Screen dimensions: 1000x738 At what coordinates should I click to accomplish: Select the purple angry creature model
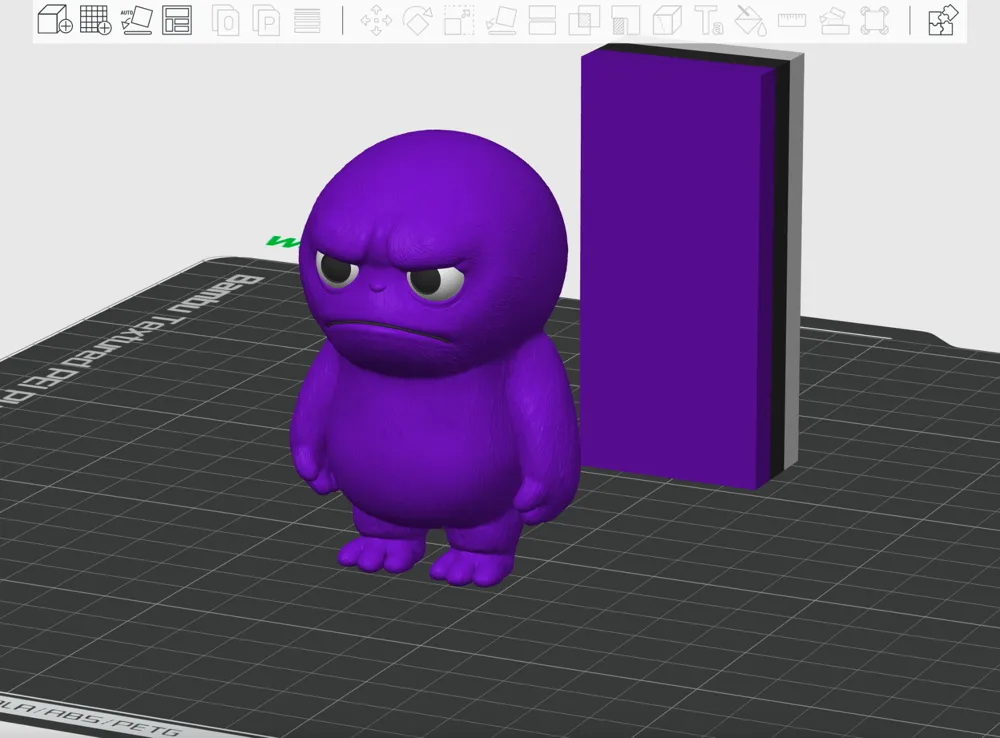pyautogui.click(x=434, y=357)
